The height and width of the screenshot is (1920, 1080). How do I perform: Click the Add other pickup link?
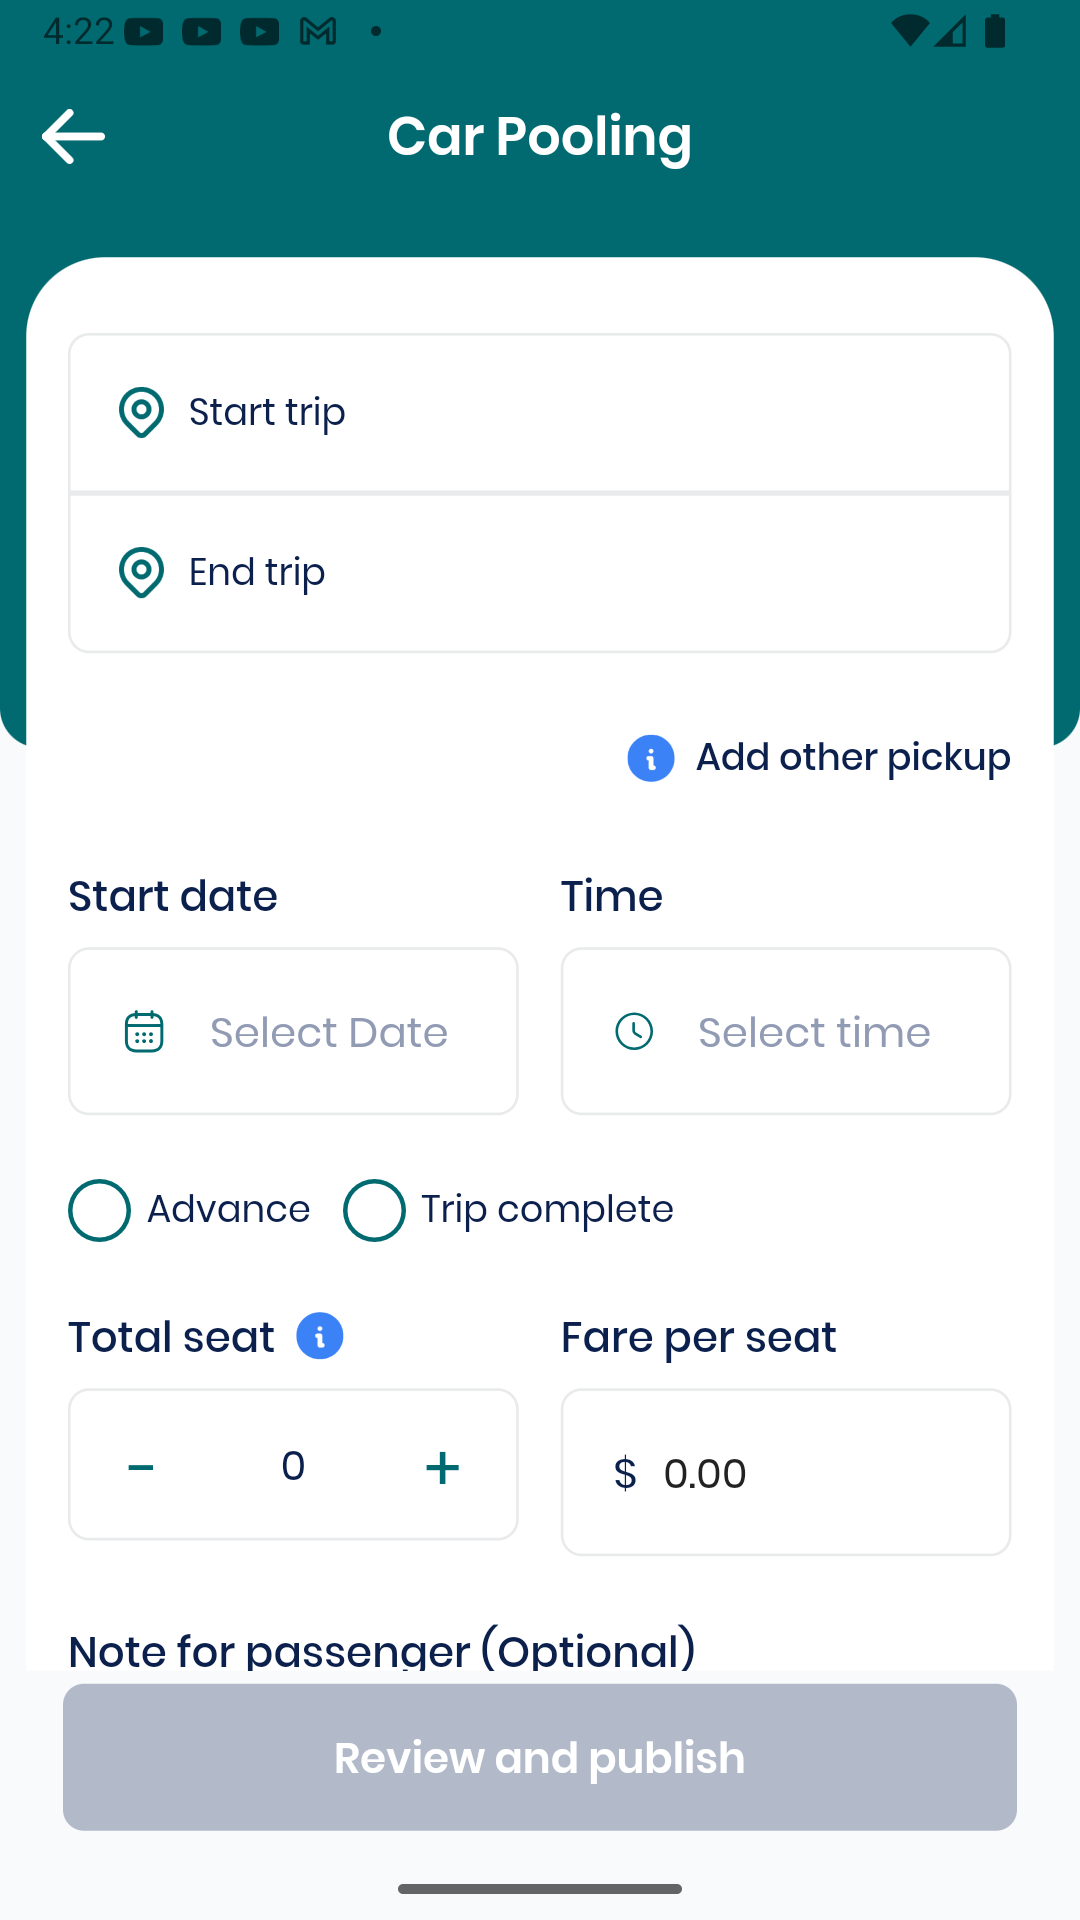(x=853, y=757)
